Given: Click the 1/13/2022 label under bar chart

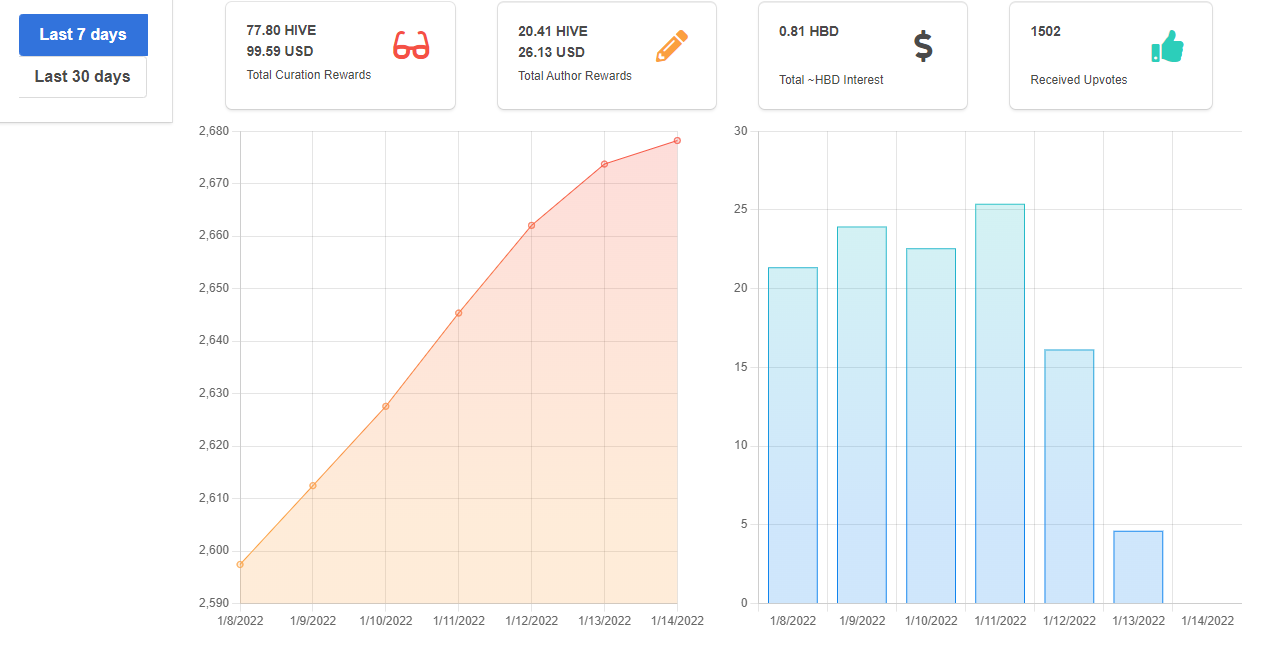Looking at the screenshot, I should coord(1138,621).
